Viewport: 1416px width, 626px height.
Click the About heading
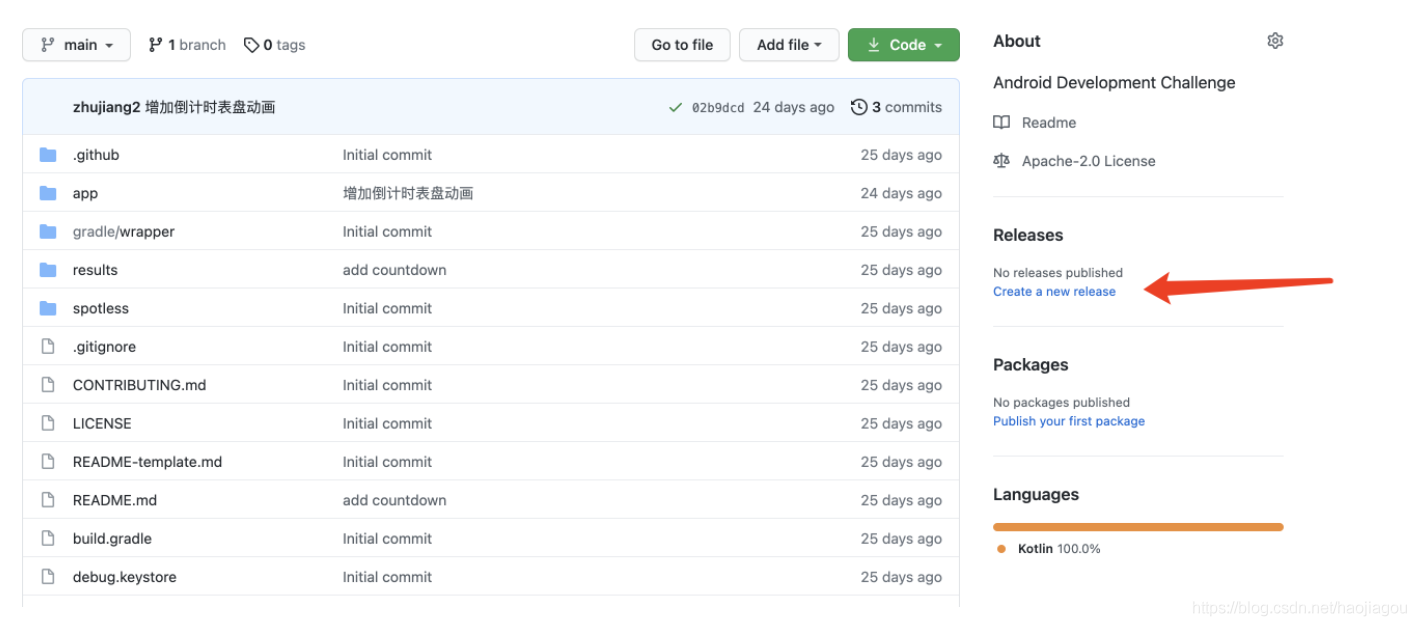coord(1017,41)
